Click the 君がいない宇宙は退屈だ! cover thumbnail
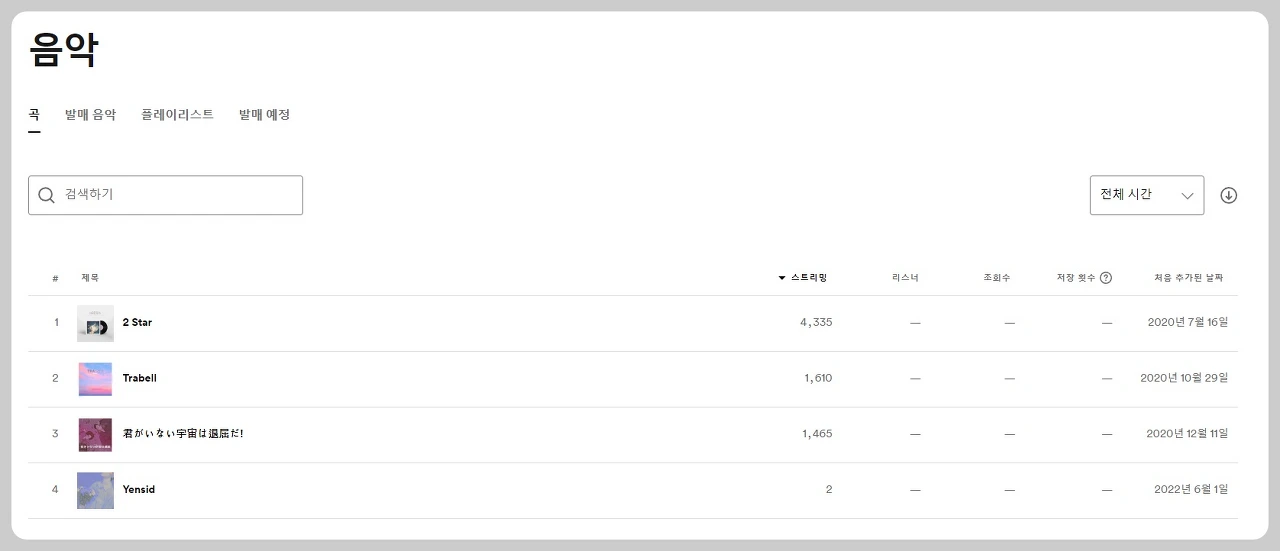1280x551 pixels. click(x=95, y=434)
